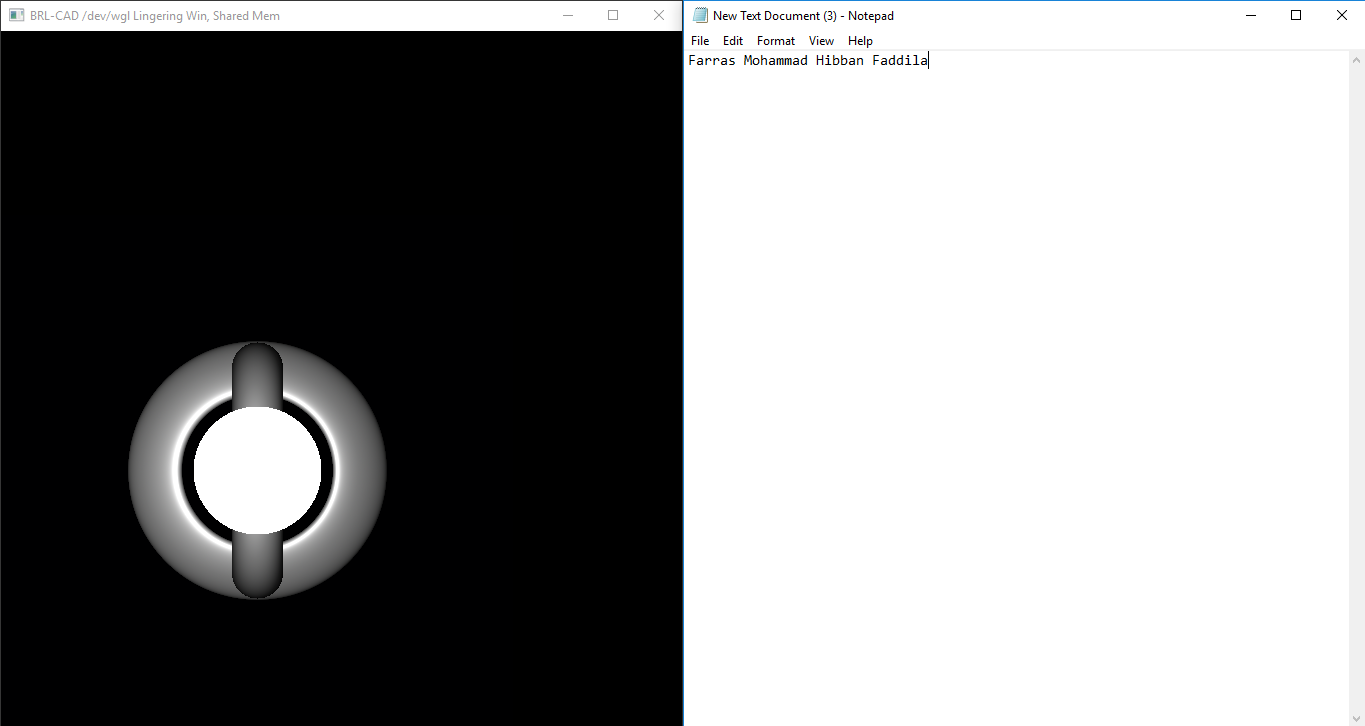Close the BRL-CAD framebuffer window

point(659,15)
